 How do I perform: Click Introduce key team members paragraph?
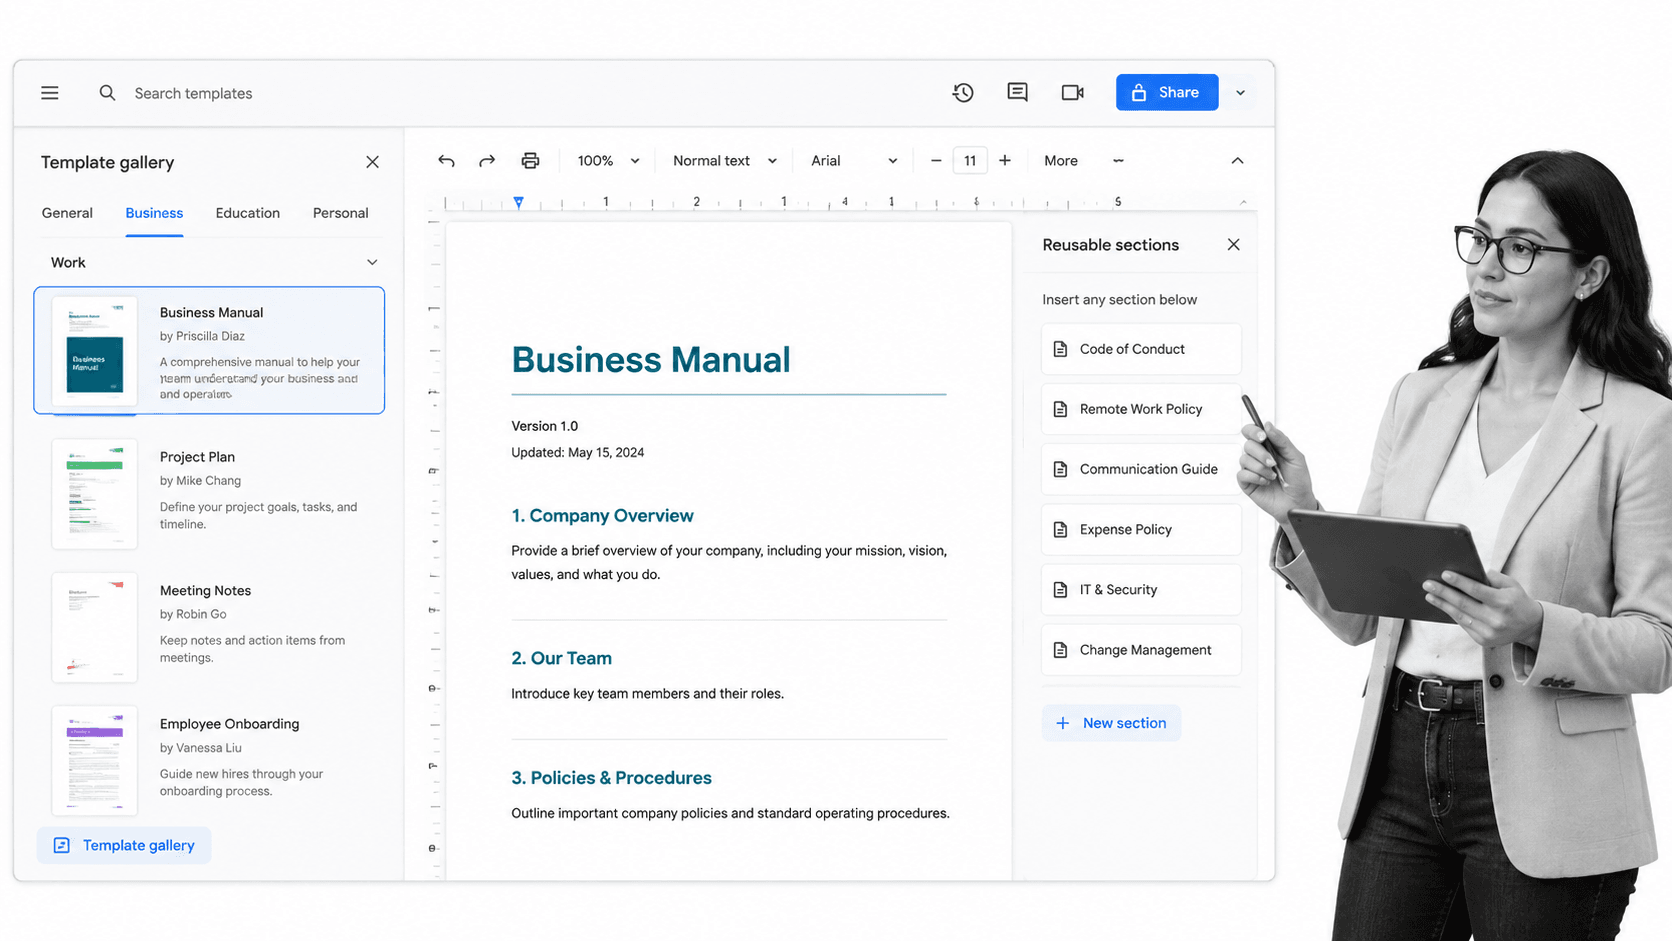click(x=647, y=694)
